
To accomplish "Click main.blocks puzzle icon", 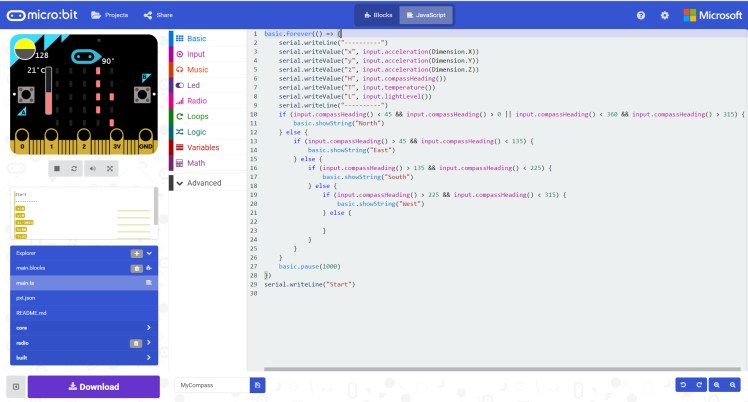I will (149, 268).
